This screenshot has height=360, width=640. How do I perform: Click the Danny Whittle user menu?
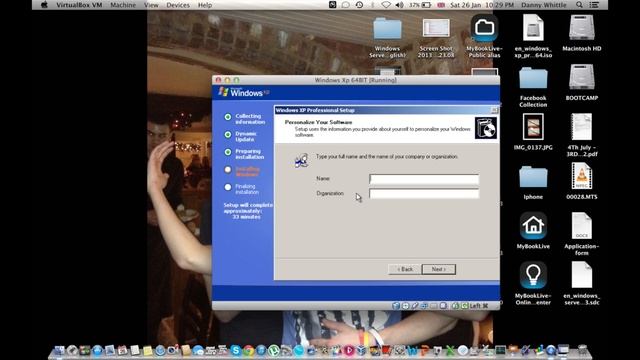(x=544, y=5)
